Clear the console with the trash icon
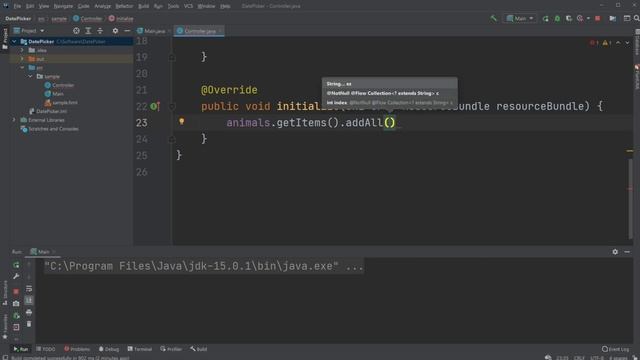The image size is (640, 360). pyautogui.click(x=29, y=324)
